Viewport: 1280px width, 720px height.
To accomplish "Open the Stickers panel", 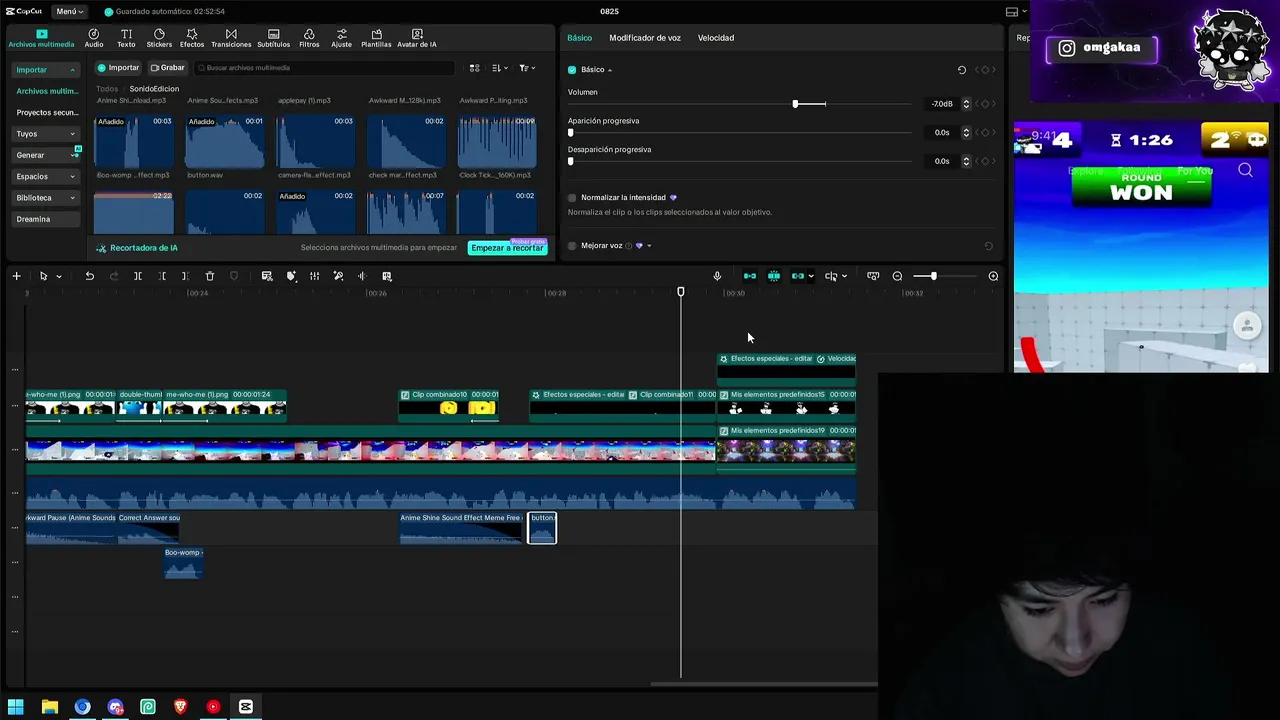I will (159, 38).
